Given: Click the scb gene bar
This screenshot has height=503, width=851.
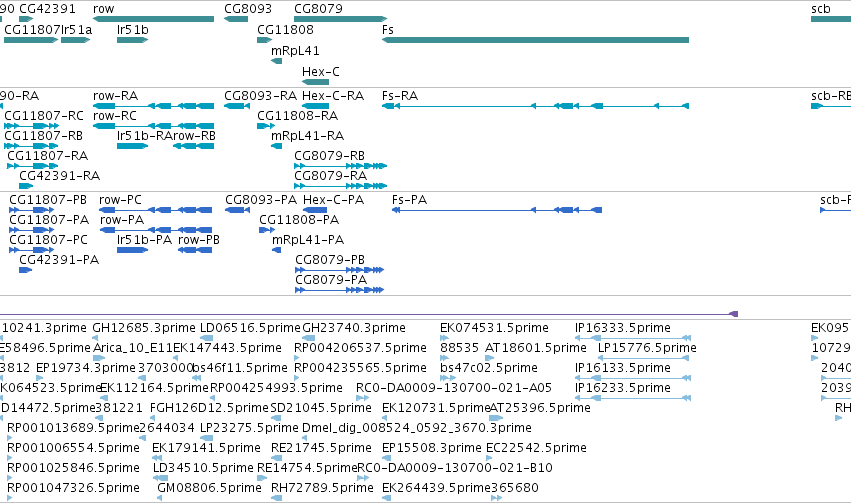Looking at the screenshot, I should click(831, 19).
